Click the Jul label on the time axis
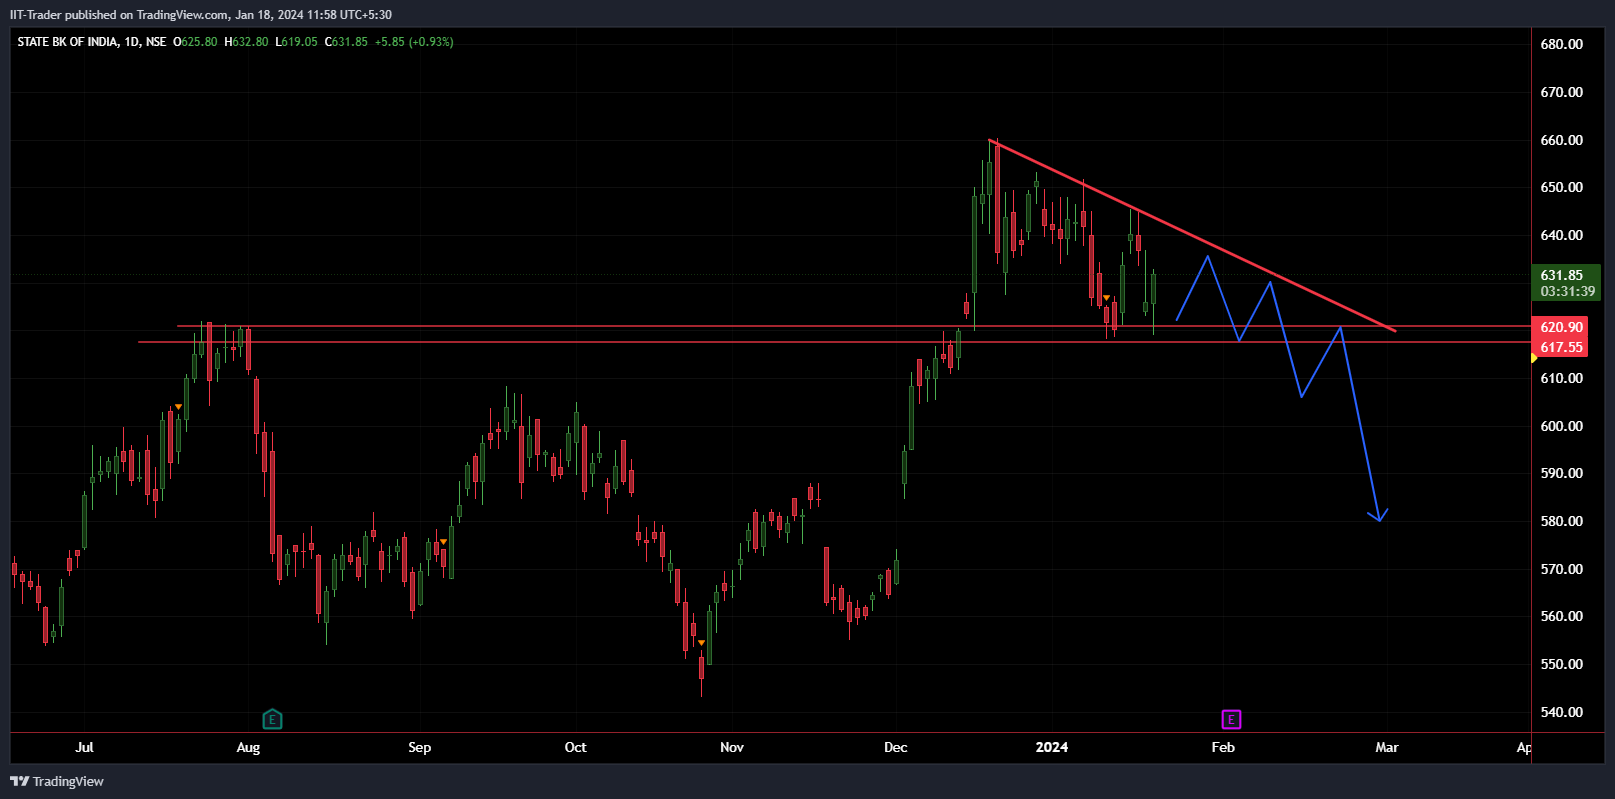1615x799 pixels. tap(84, 747)
